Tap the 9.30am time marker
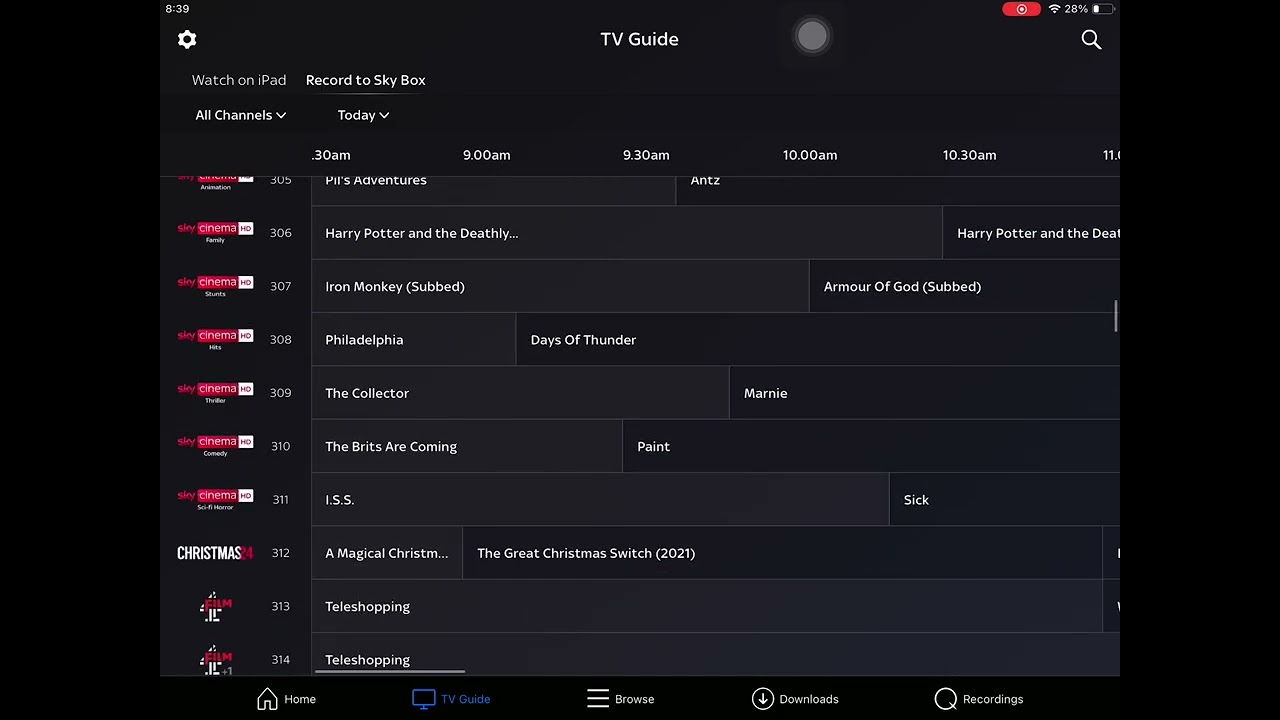This screenshot has height=720, width=1280. pyautogui.click(x=646, y=155)
